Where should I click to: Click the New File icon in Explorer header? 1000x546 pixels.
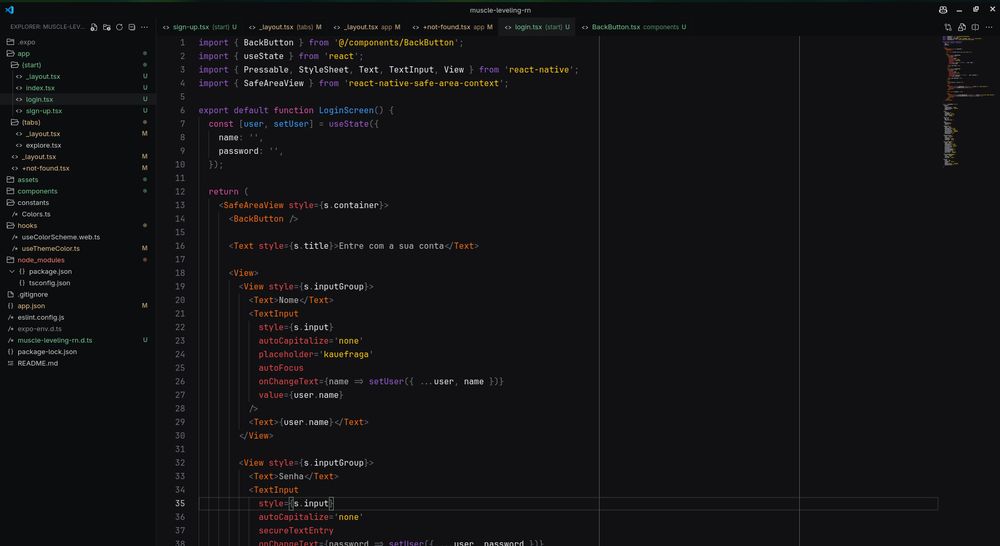(x=94, y=27)
